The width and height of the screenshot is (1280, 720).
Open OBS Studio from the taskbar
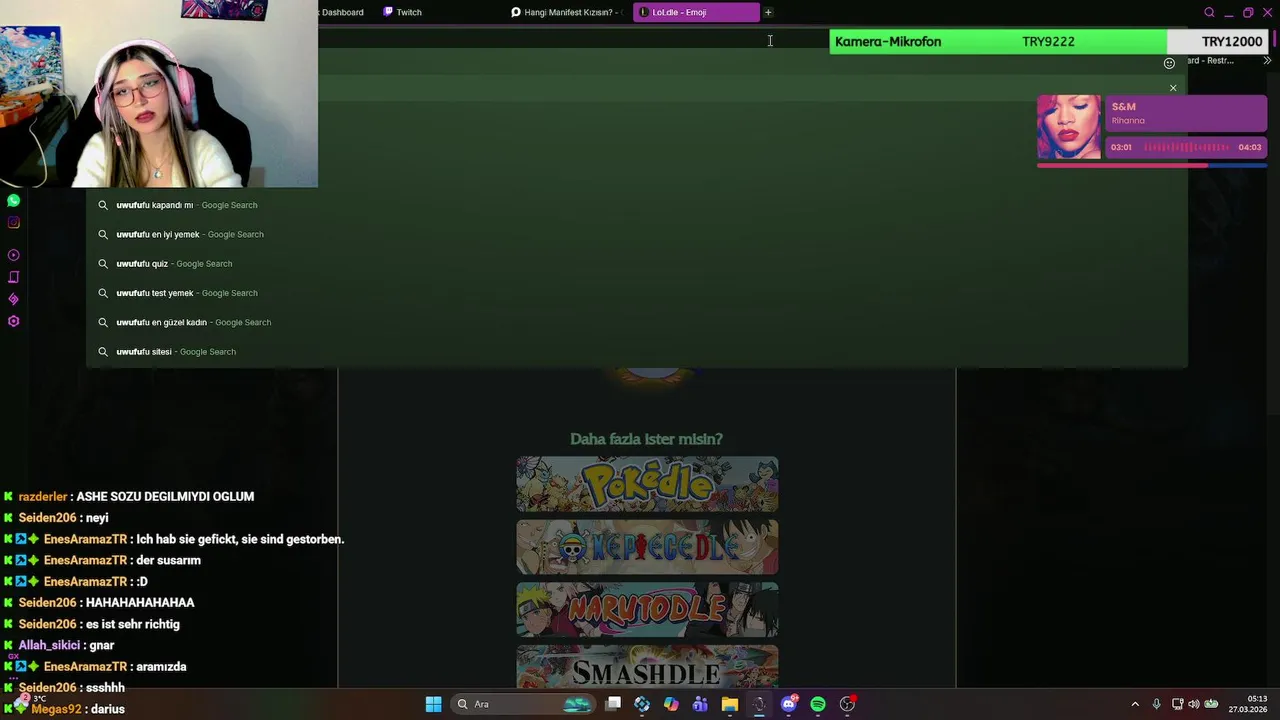[x=847, y=704]
